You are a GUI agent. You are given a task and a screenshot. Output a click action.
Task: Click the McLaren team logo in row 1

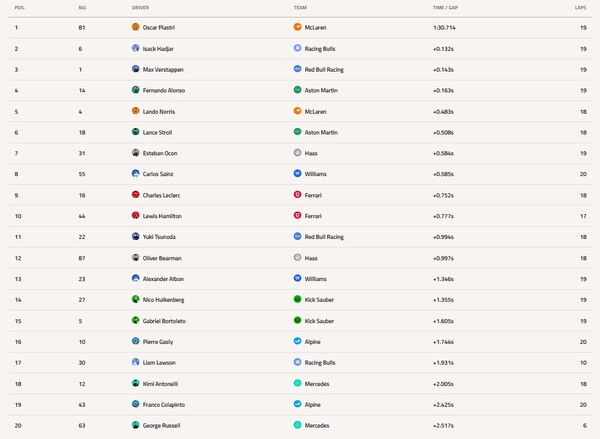pyautogui.click(x=297, y=27)
